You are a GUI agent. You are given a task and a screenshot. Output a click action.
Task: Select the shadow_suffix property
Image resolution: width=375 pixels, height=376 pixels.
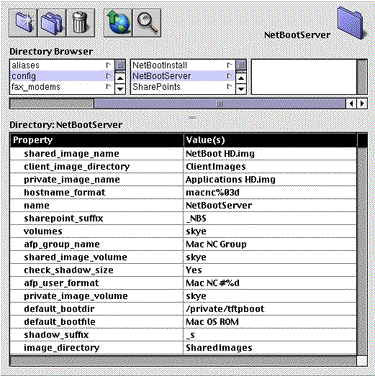point(56,335)
